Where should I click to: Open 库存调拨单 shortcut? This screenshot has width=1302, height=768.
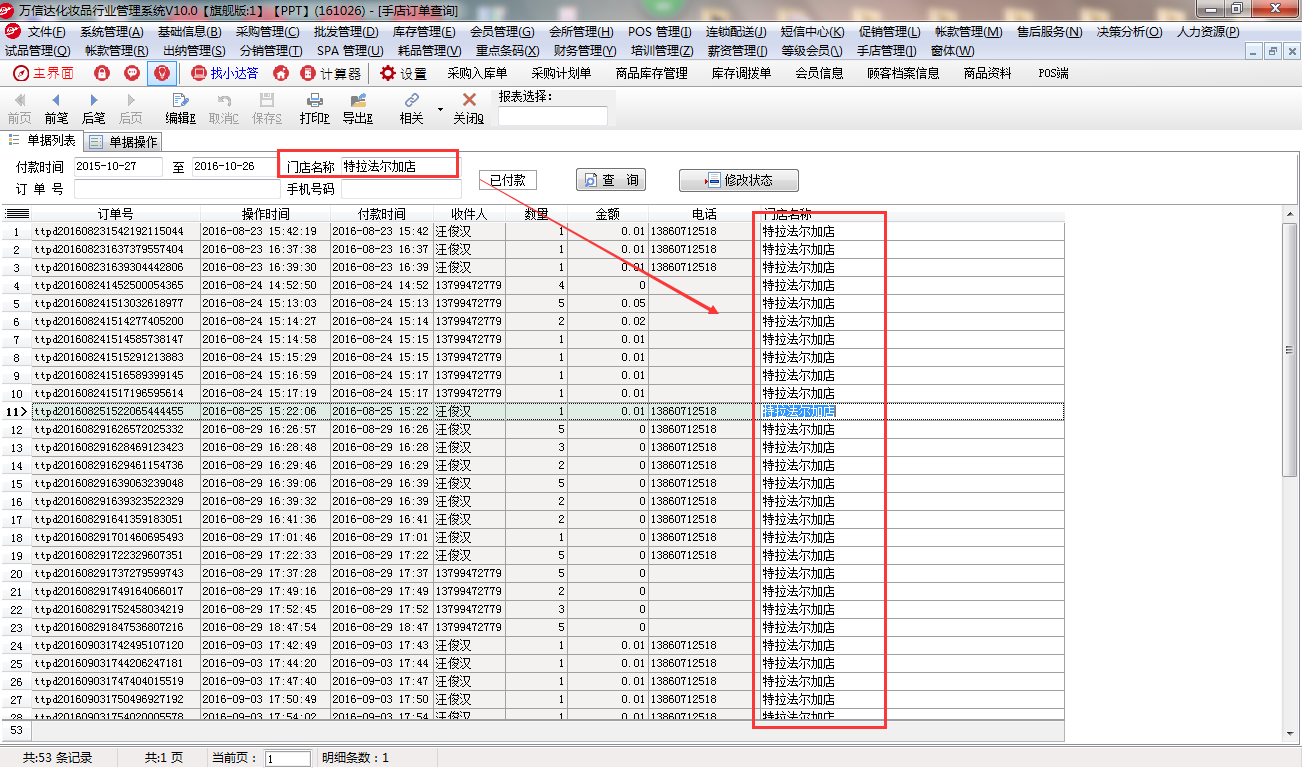click(741, 73)
